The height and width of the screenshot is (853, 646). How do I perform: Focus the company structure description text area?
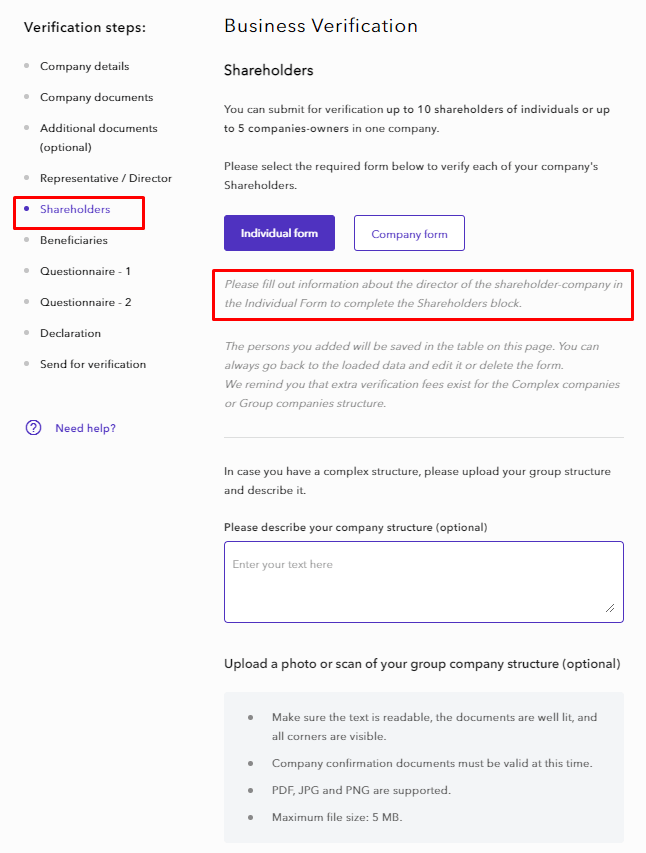click(423, 582)
